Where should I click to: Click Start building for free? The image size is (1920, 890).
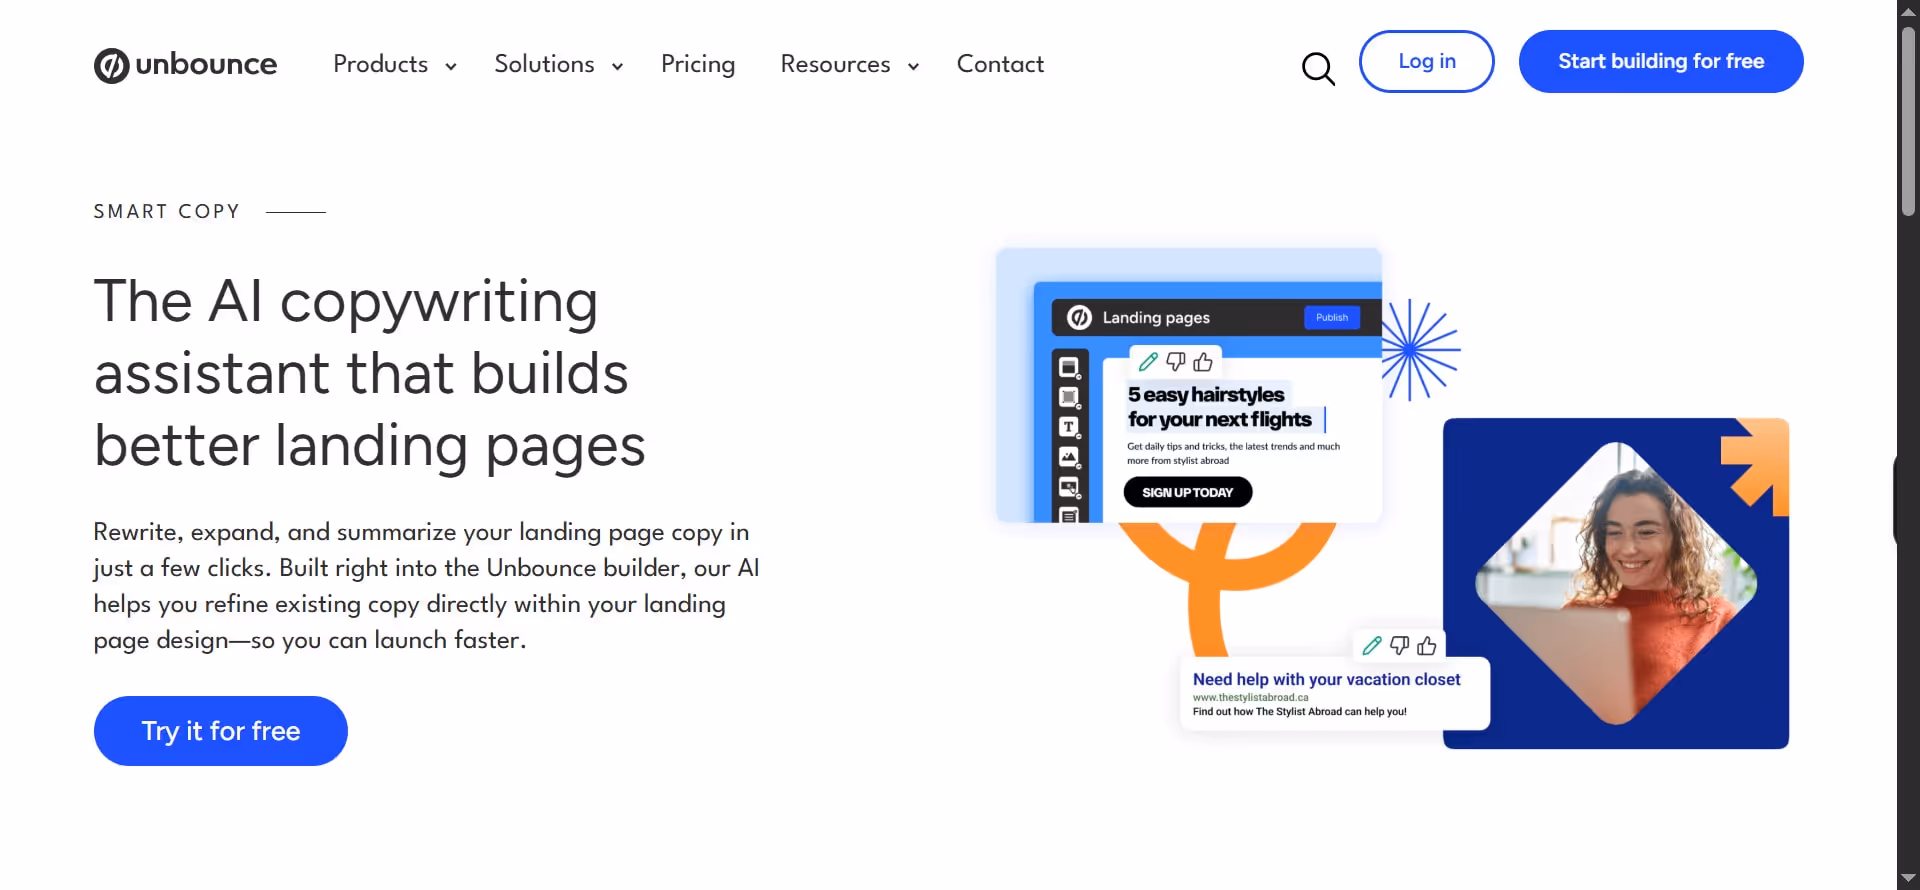coord(1661,61)
